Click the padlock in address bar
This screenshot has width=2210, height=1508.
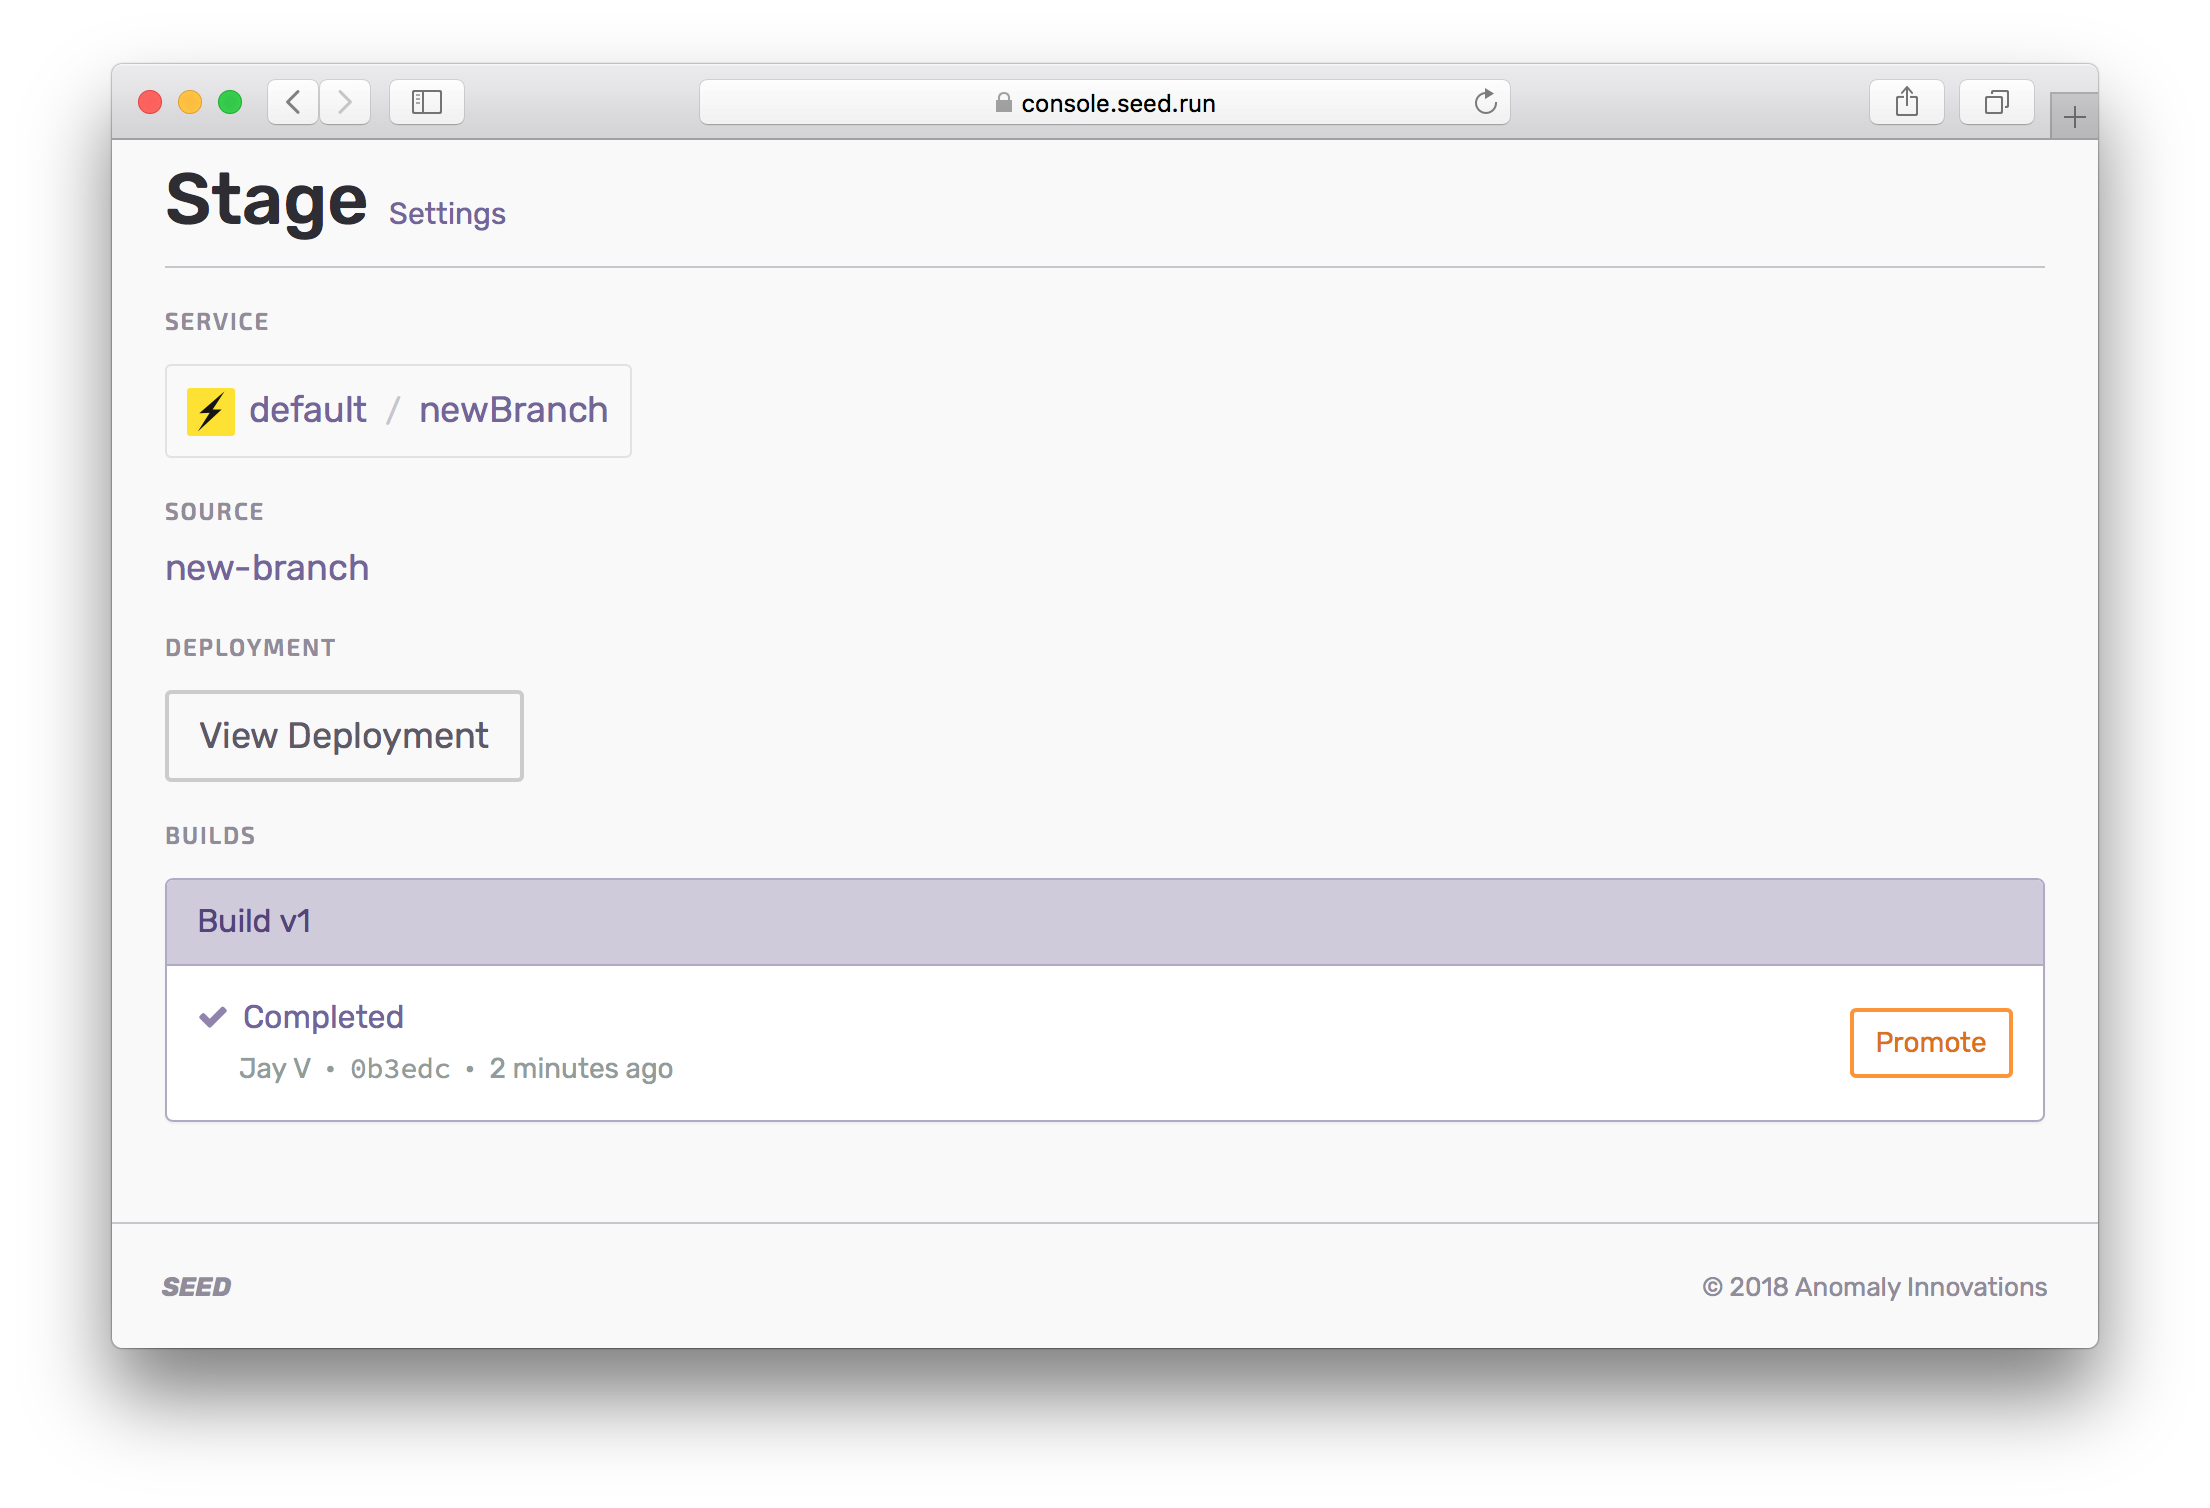[1003, 103]
